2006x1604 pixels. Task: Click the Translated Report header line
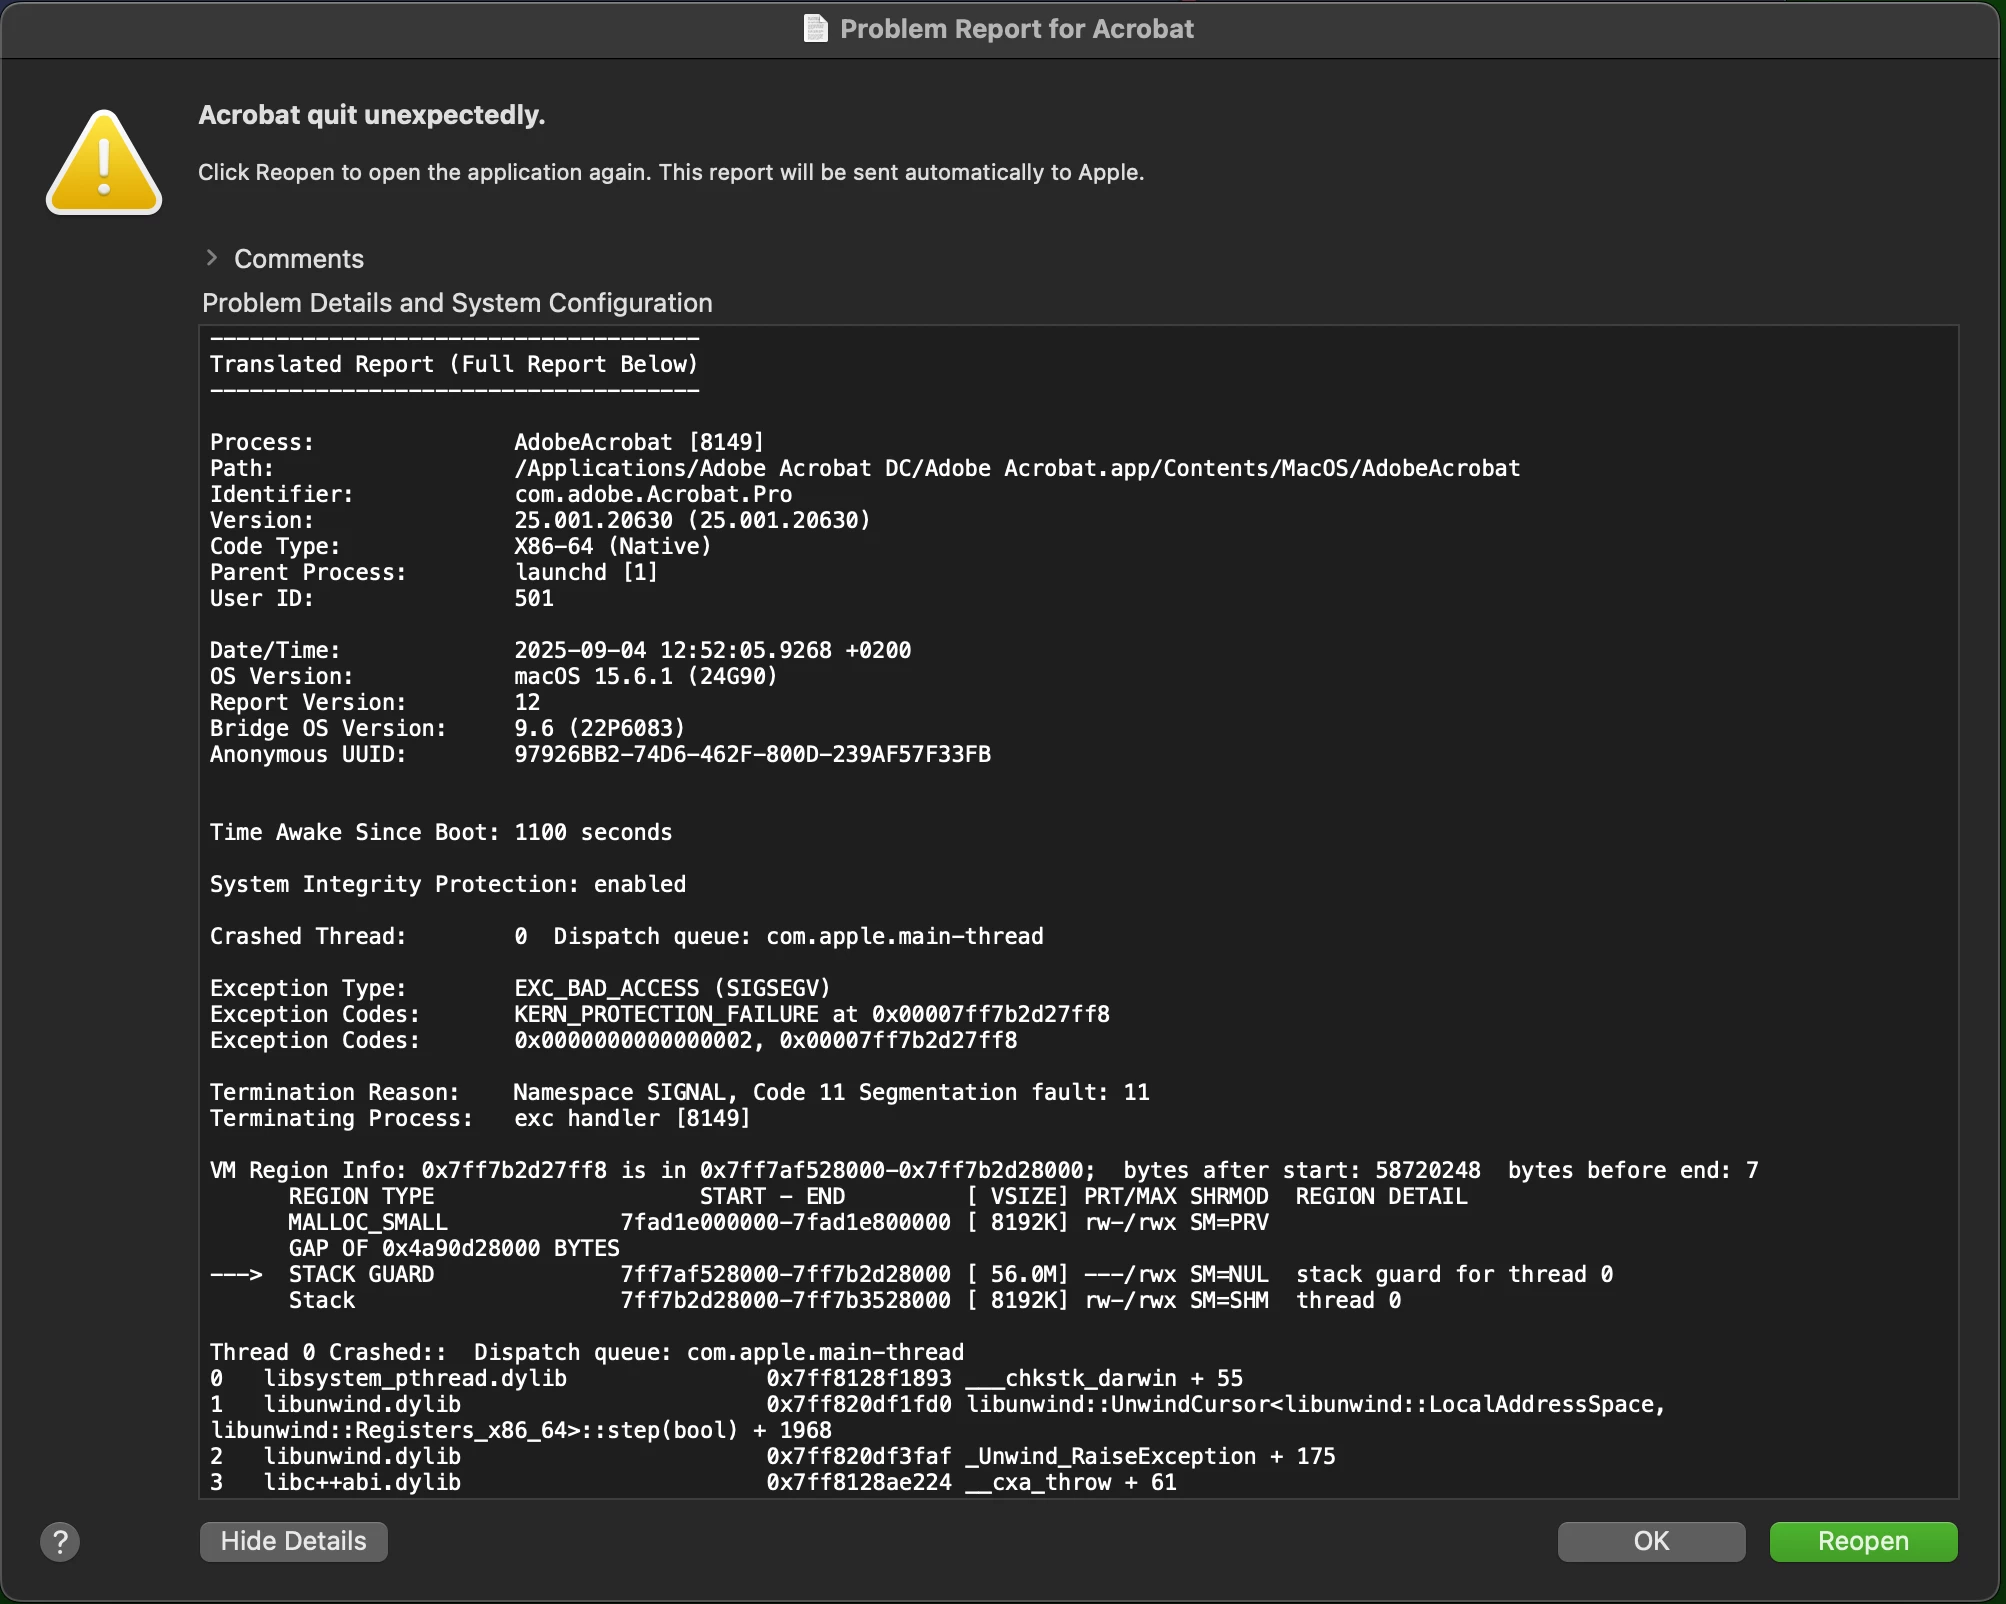pos(453,364)
